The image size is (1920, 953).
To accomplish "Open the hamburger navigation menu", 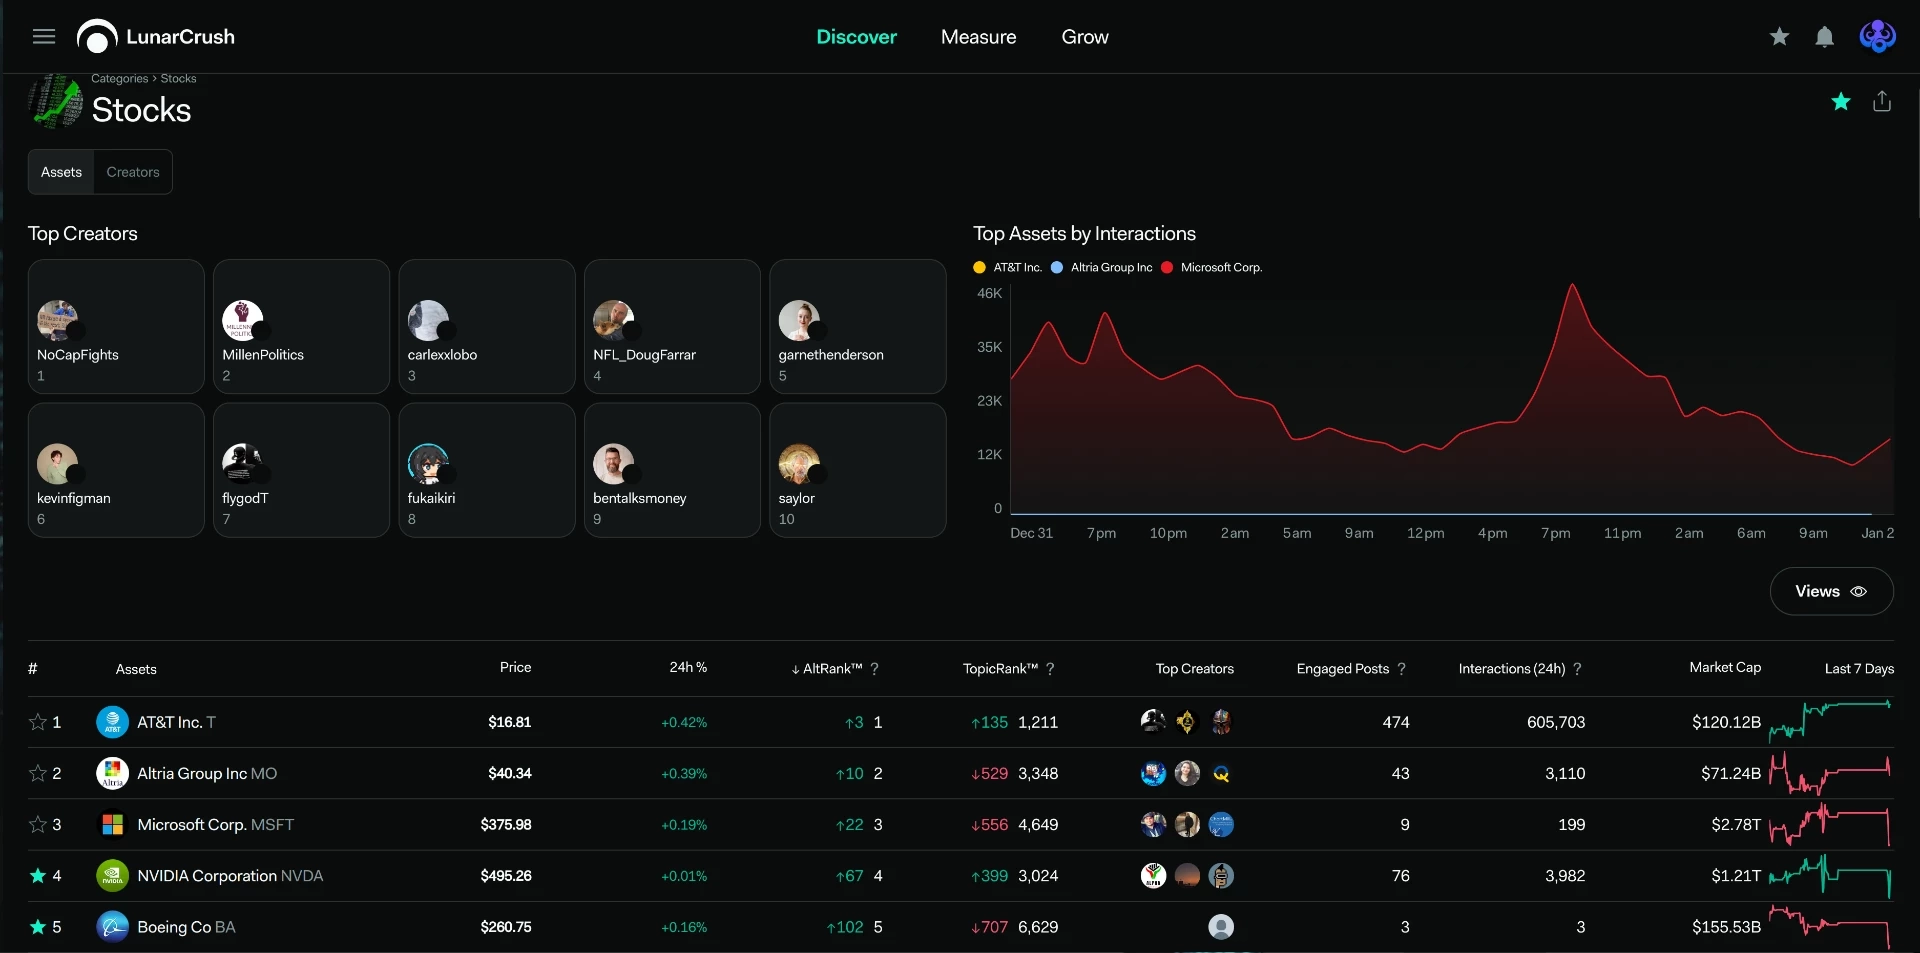I will click(x=44, y=37).
